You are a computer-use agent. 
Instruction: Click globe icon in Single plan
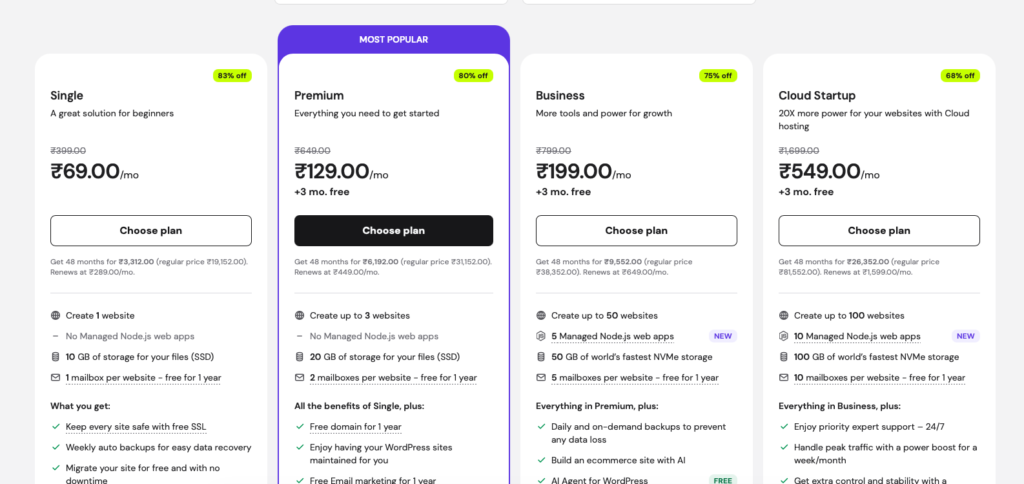click(55, 315)
